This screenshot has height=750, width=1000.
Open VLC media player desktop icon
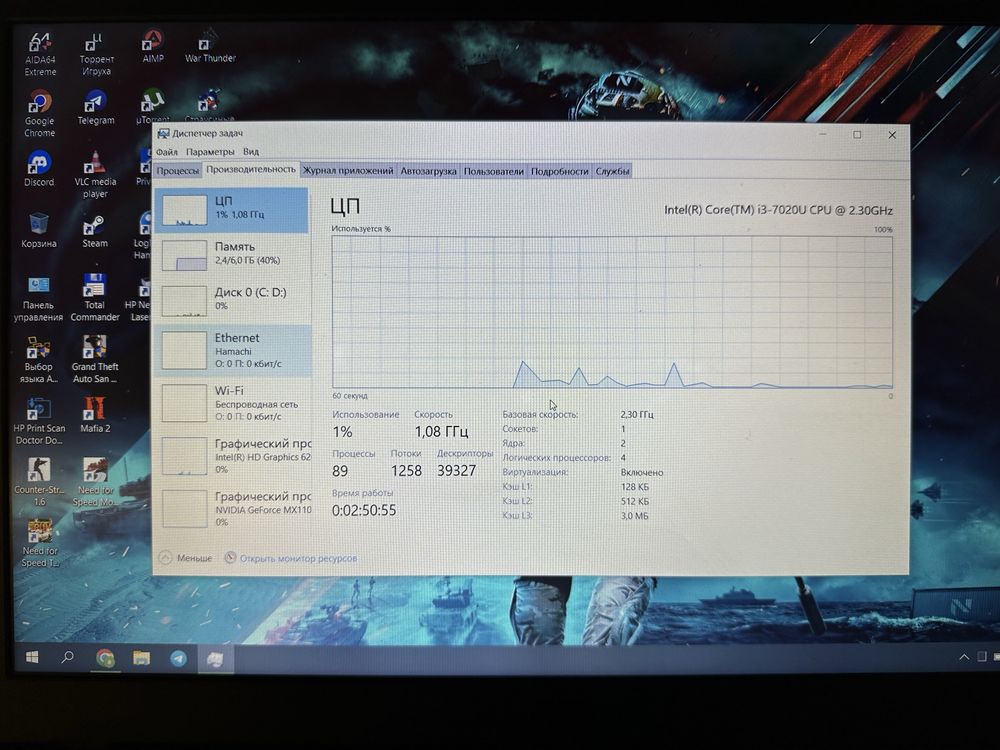coord(95,175)
